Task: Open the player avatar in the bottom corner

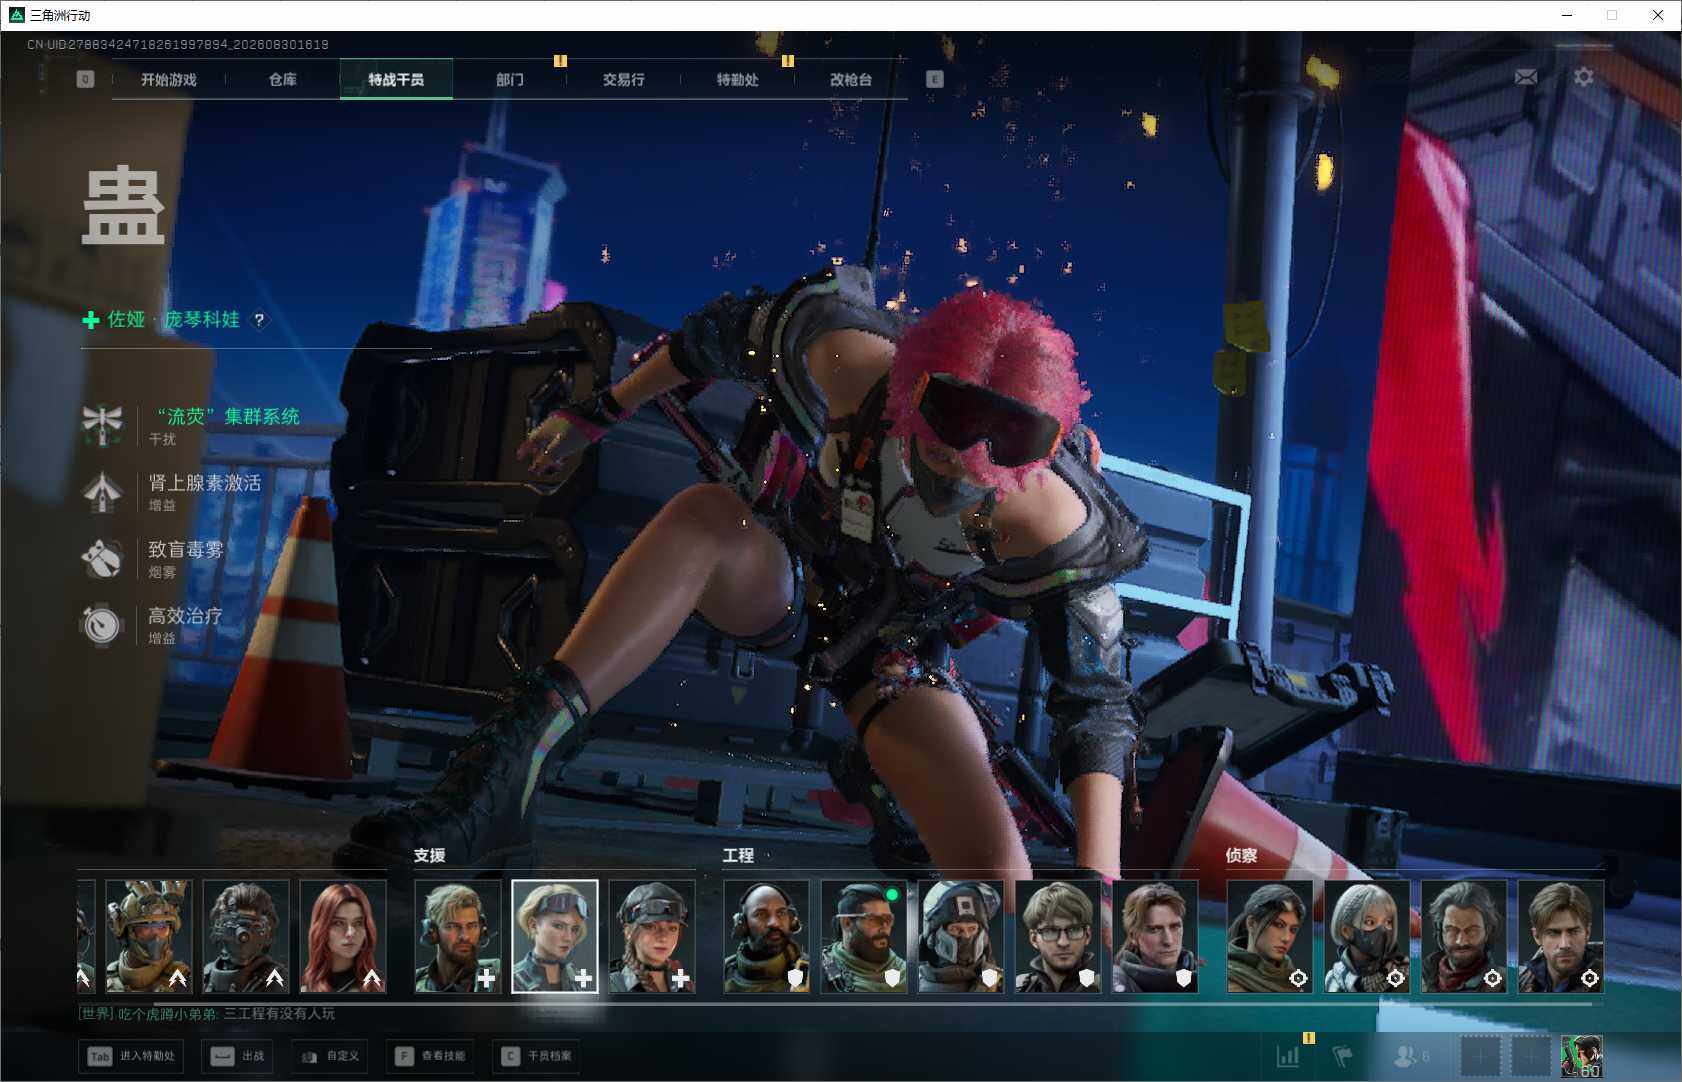Action: [1582, 1056]
